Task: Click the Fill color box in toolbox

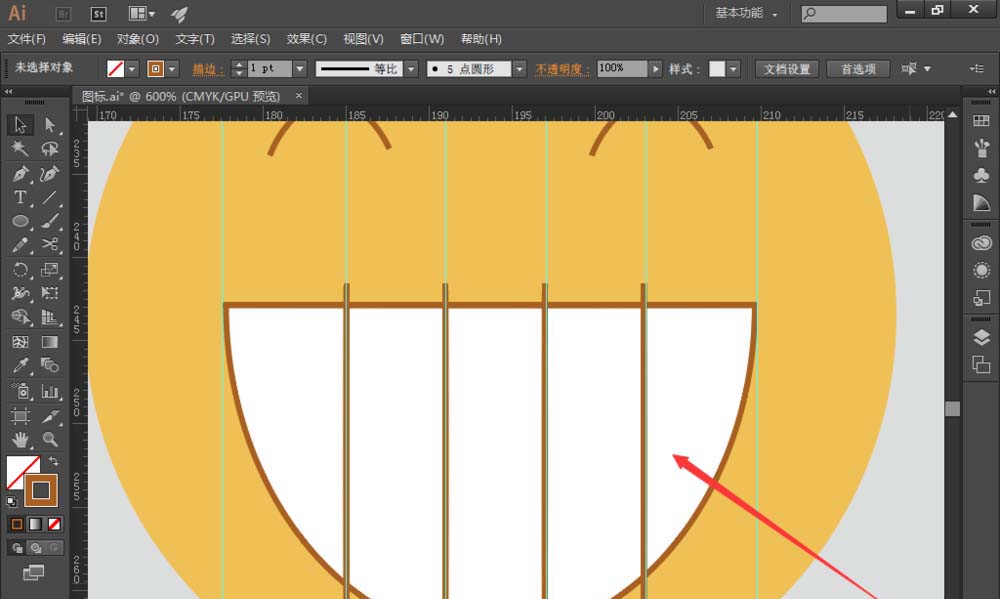Action: point(18,468)
